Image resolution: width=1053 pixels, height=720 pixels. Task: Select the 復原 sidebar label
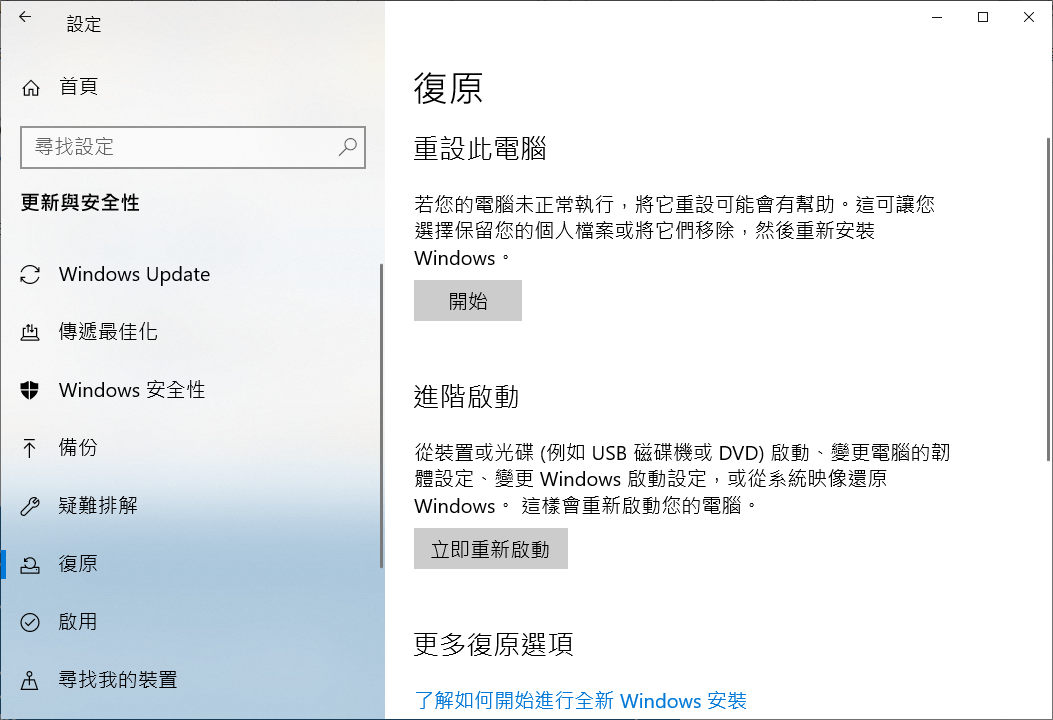78,564
